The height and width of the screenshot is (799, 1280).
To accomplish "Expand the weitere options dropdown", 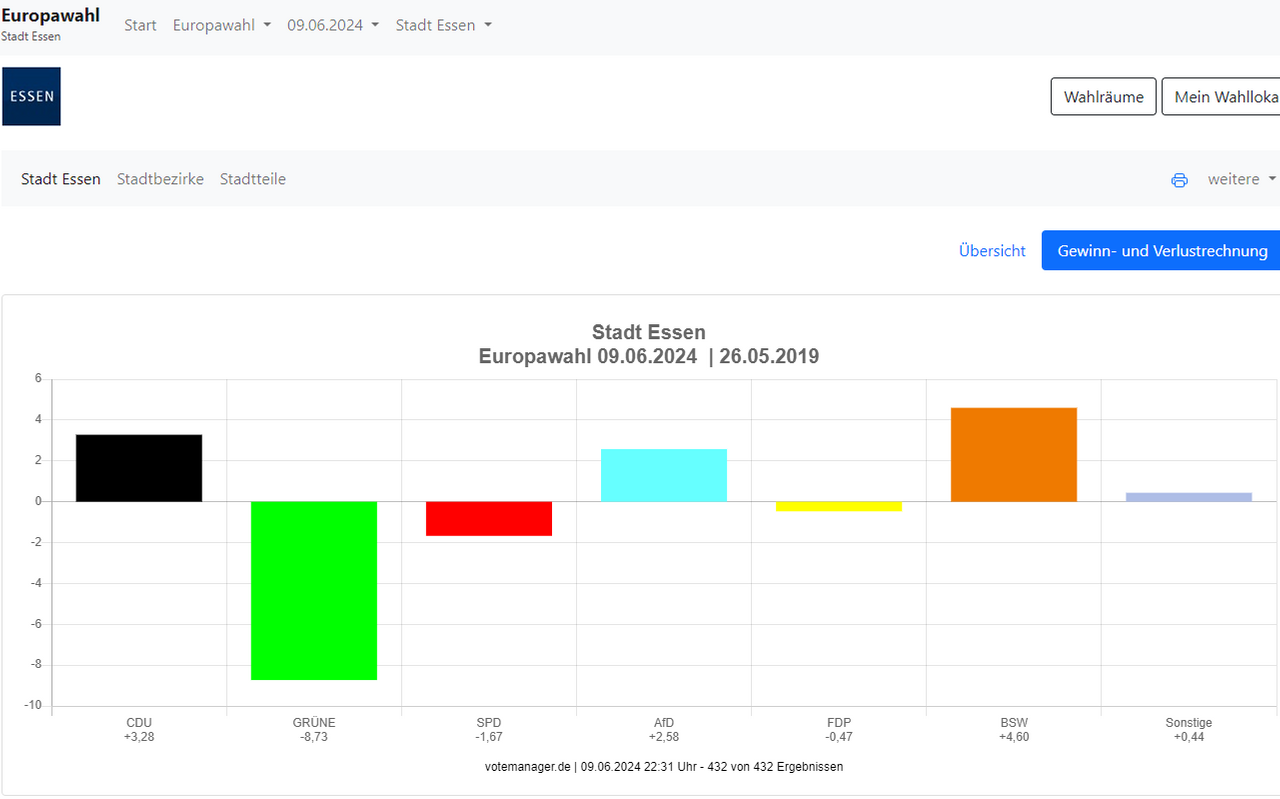I will 1241,179.
